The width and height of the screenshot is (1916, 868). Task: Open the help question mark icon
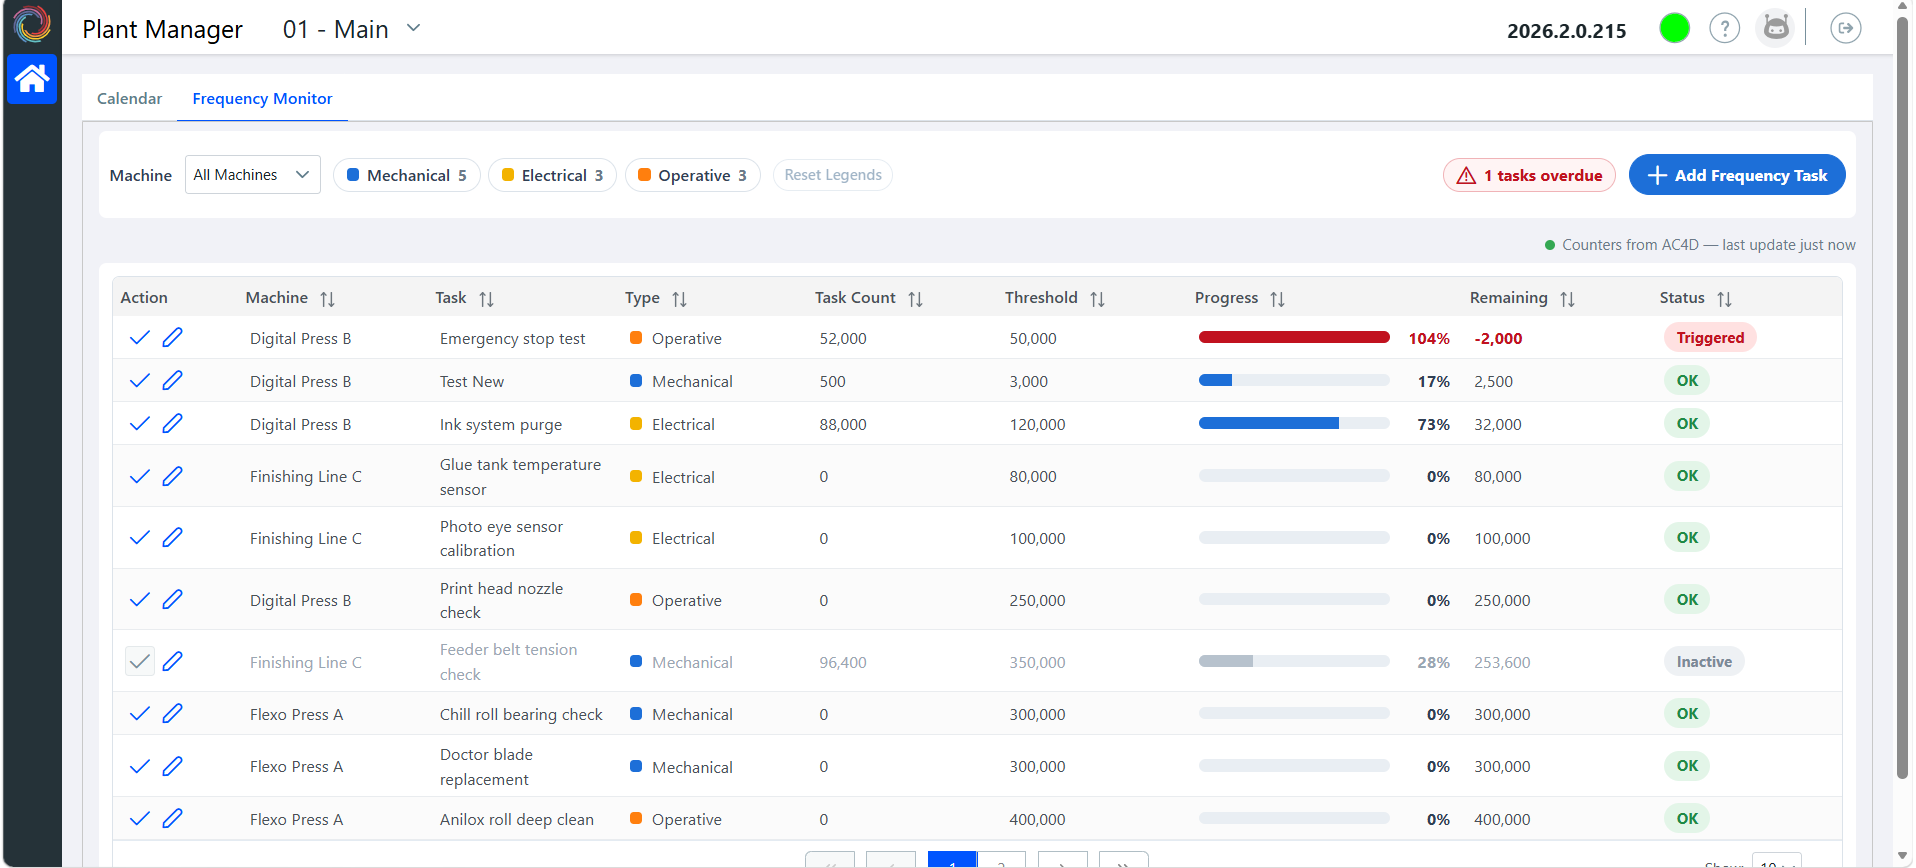1724,28
